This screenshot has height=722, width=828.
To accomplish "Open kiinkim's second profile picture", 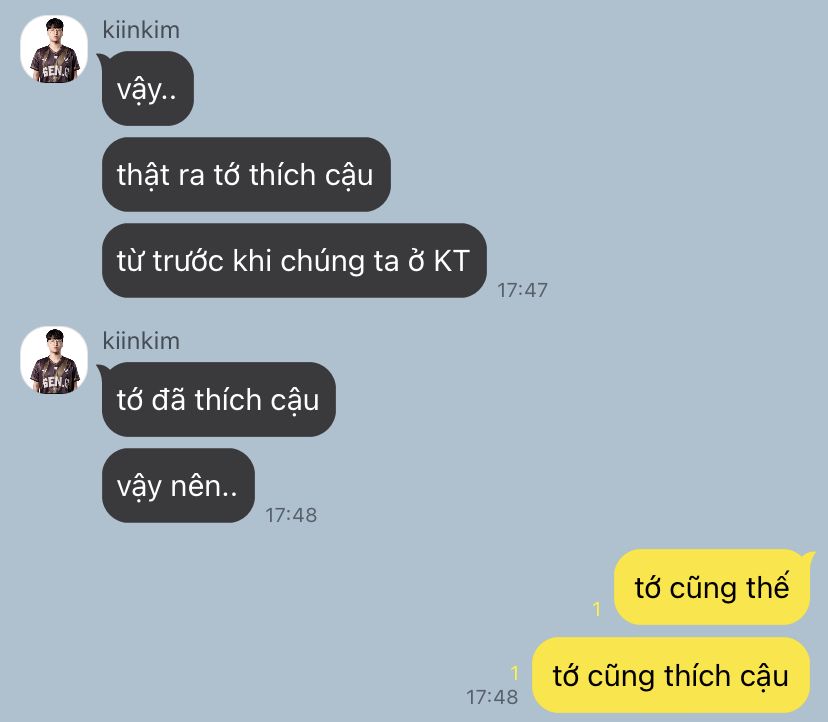I will coord(54,360).
